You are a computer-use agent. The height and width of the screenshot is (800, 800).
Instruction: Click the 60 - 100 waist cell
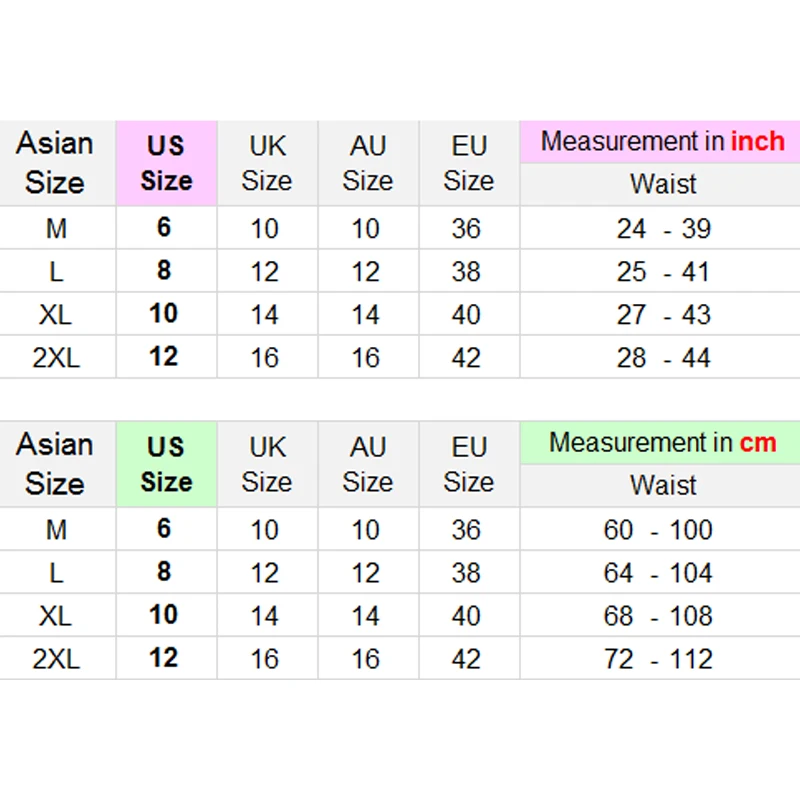pos(658,530)
